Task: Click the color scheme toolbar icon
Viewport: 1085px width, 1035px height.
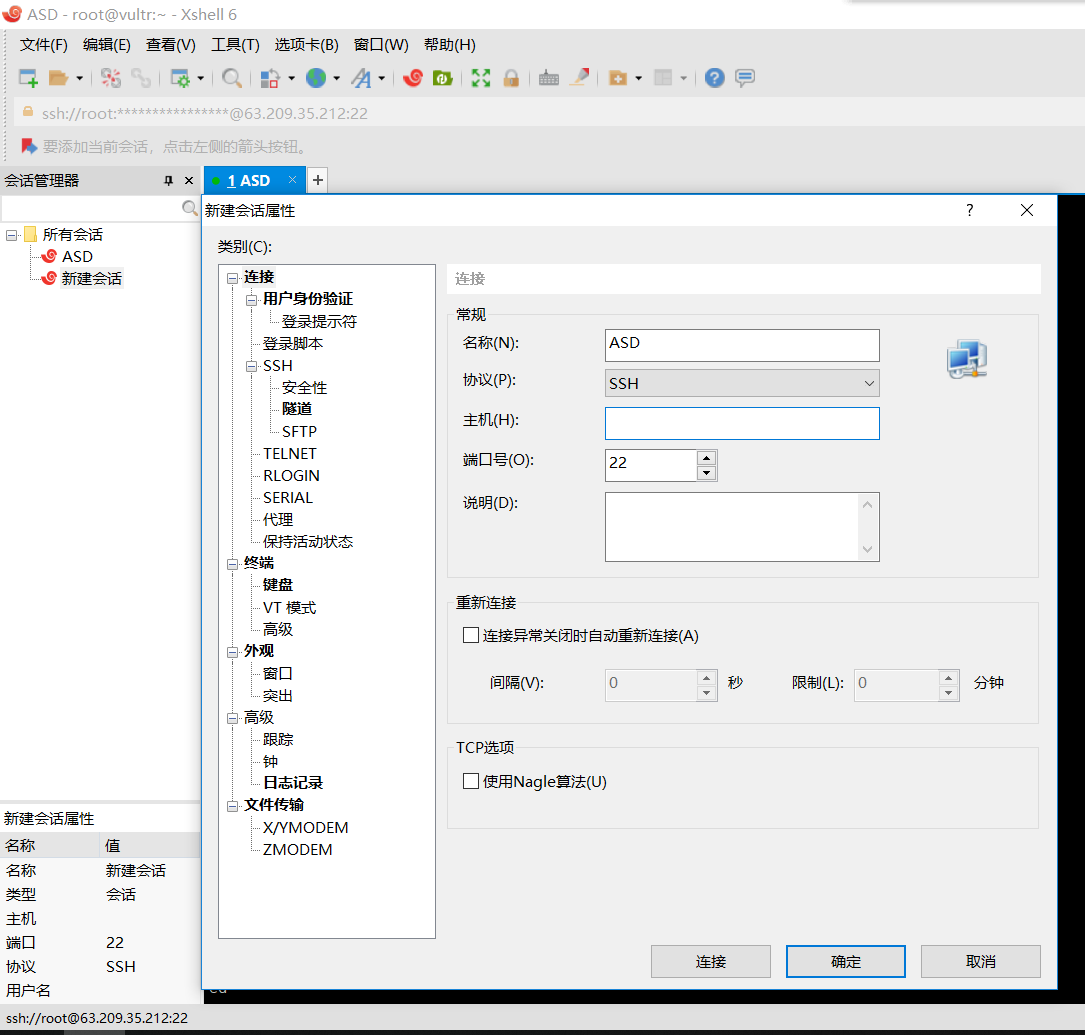Action: pos(270,78)
